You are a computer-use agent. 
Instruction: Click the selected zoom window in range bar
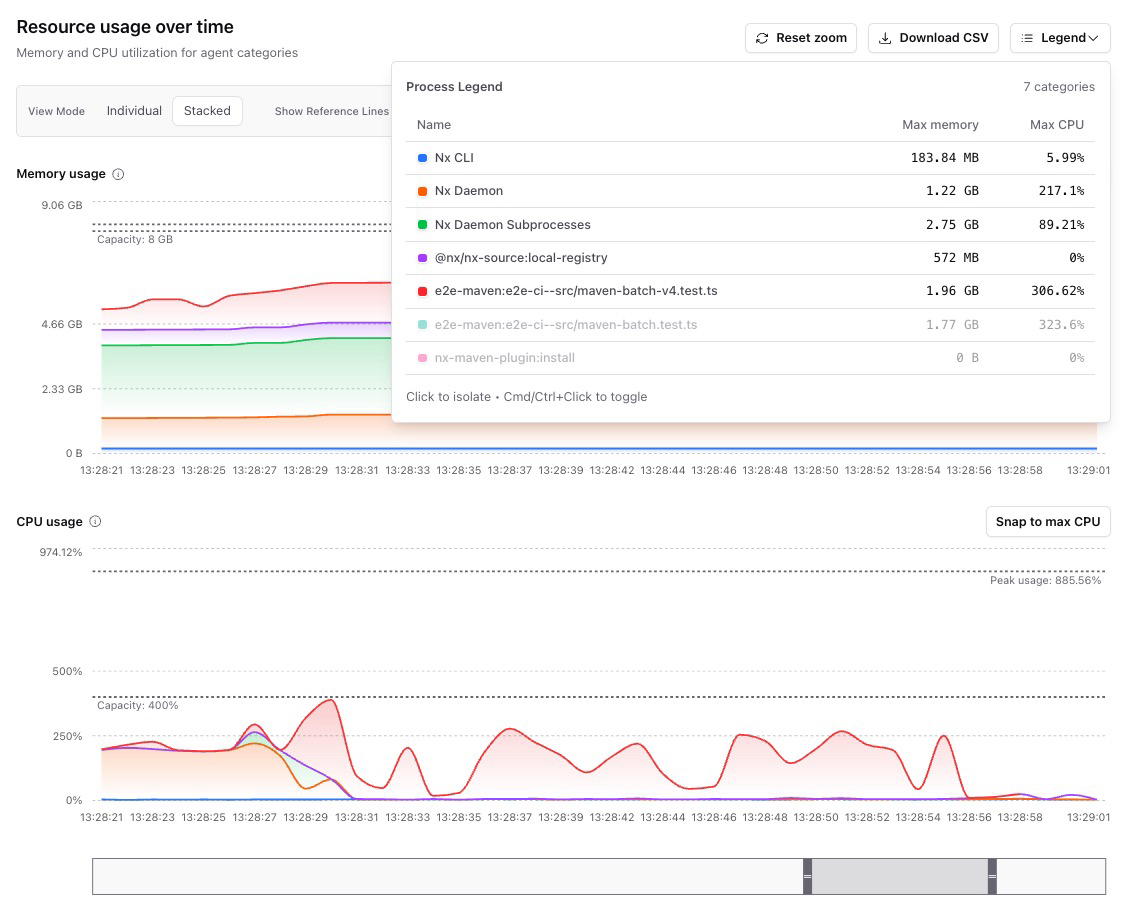point(899,876)
